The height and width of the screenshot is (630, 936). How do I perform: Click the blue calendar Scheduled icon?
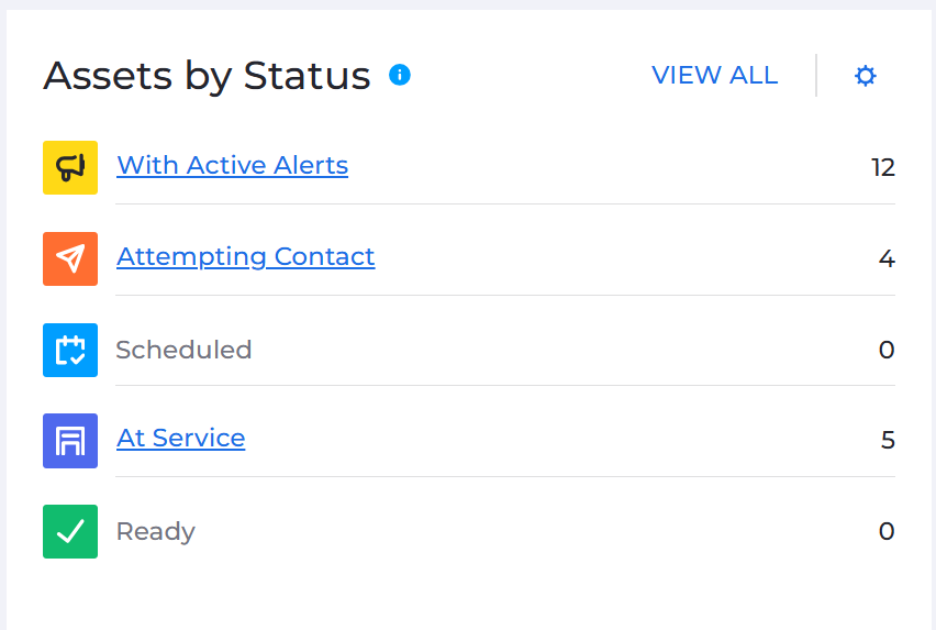tap(69, 350)
